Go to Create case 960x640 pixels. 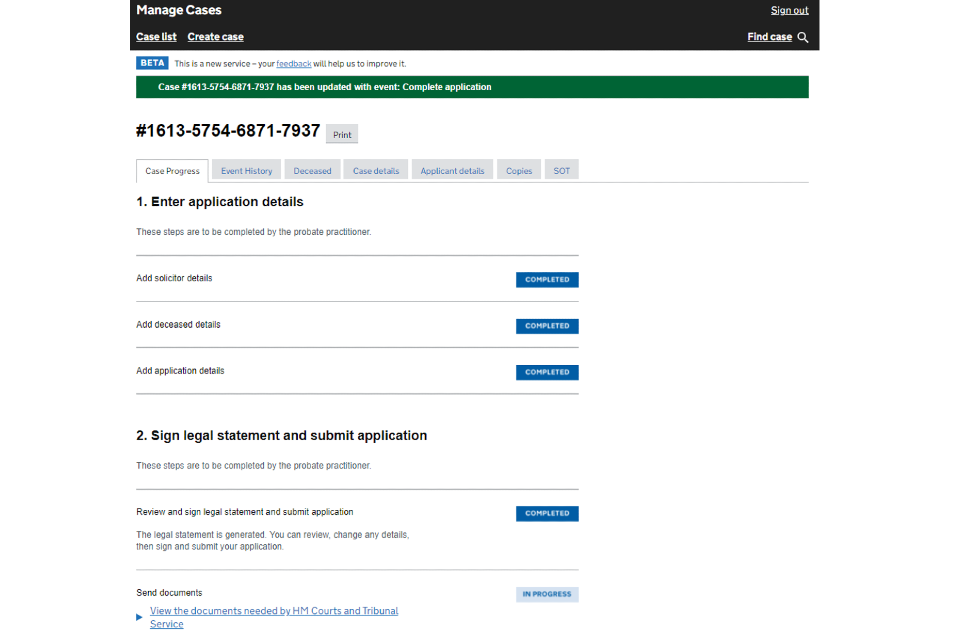click(216, 37)
